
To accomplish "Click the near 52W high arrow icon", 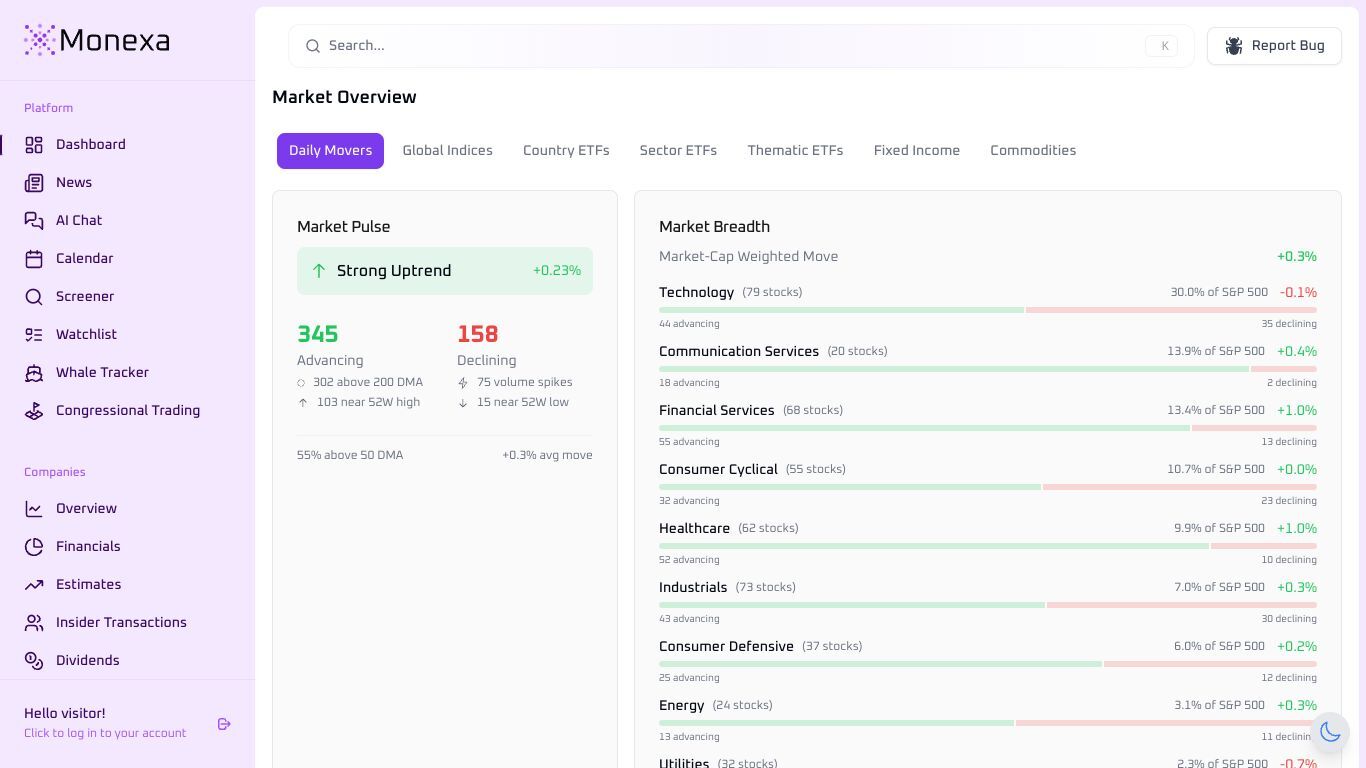I will (303, 403).
